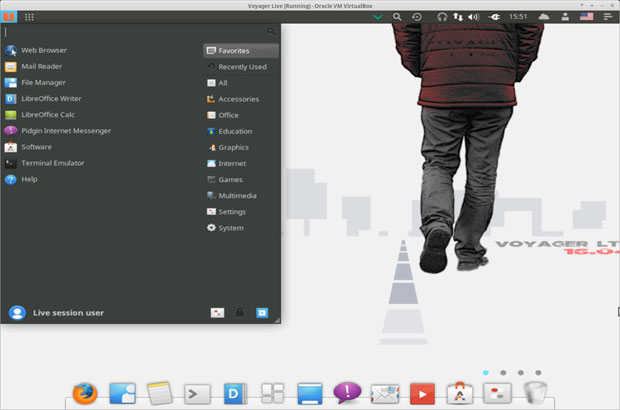Click the menu resize grip corner

tap(277, 320)
